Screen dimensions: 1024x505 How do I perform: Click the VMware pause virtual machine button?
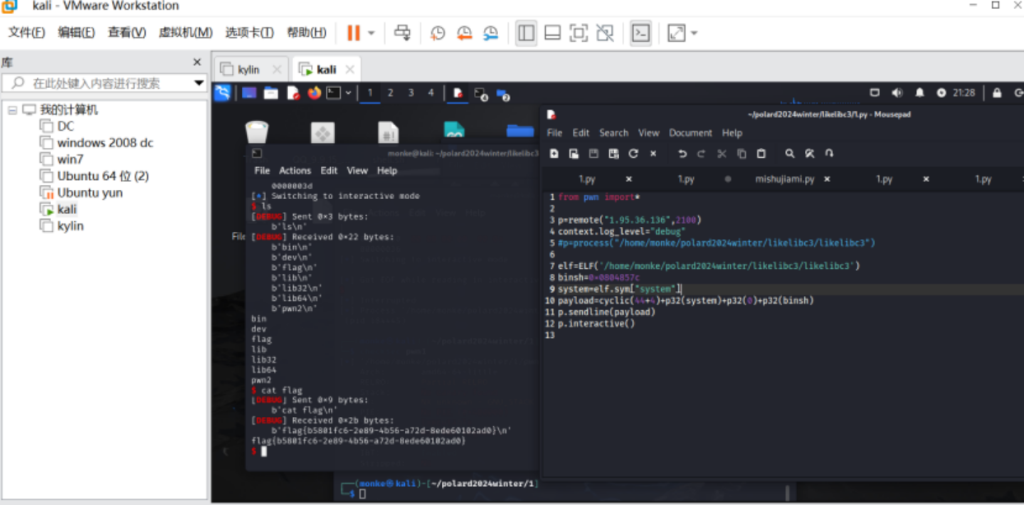(353, 33)
